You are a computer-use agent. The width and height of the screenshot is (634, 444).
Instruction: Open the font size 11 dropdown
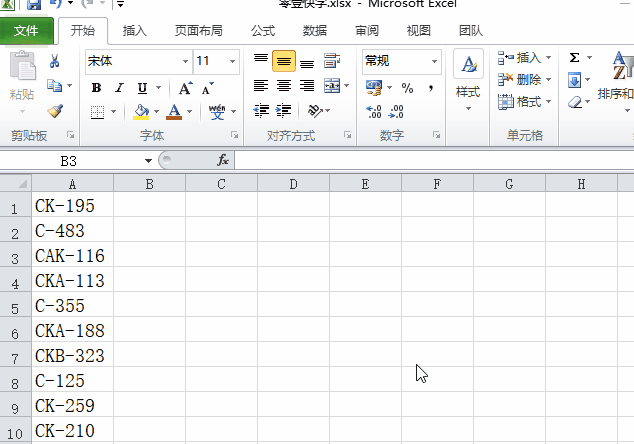coord(232,61)
